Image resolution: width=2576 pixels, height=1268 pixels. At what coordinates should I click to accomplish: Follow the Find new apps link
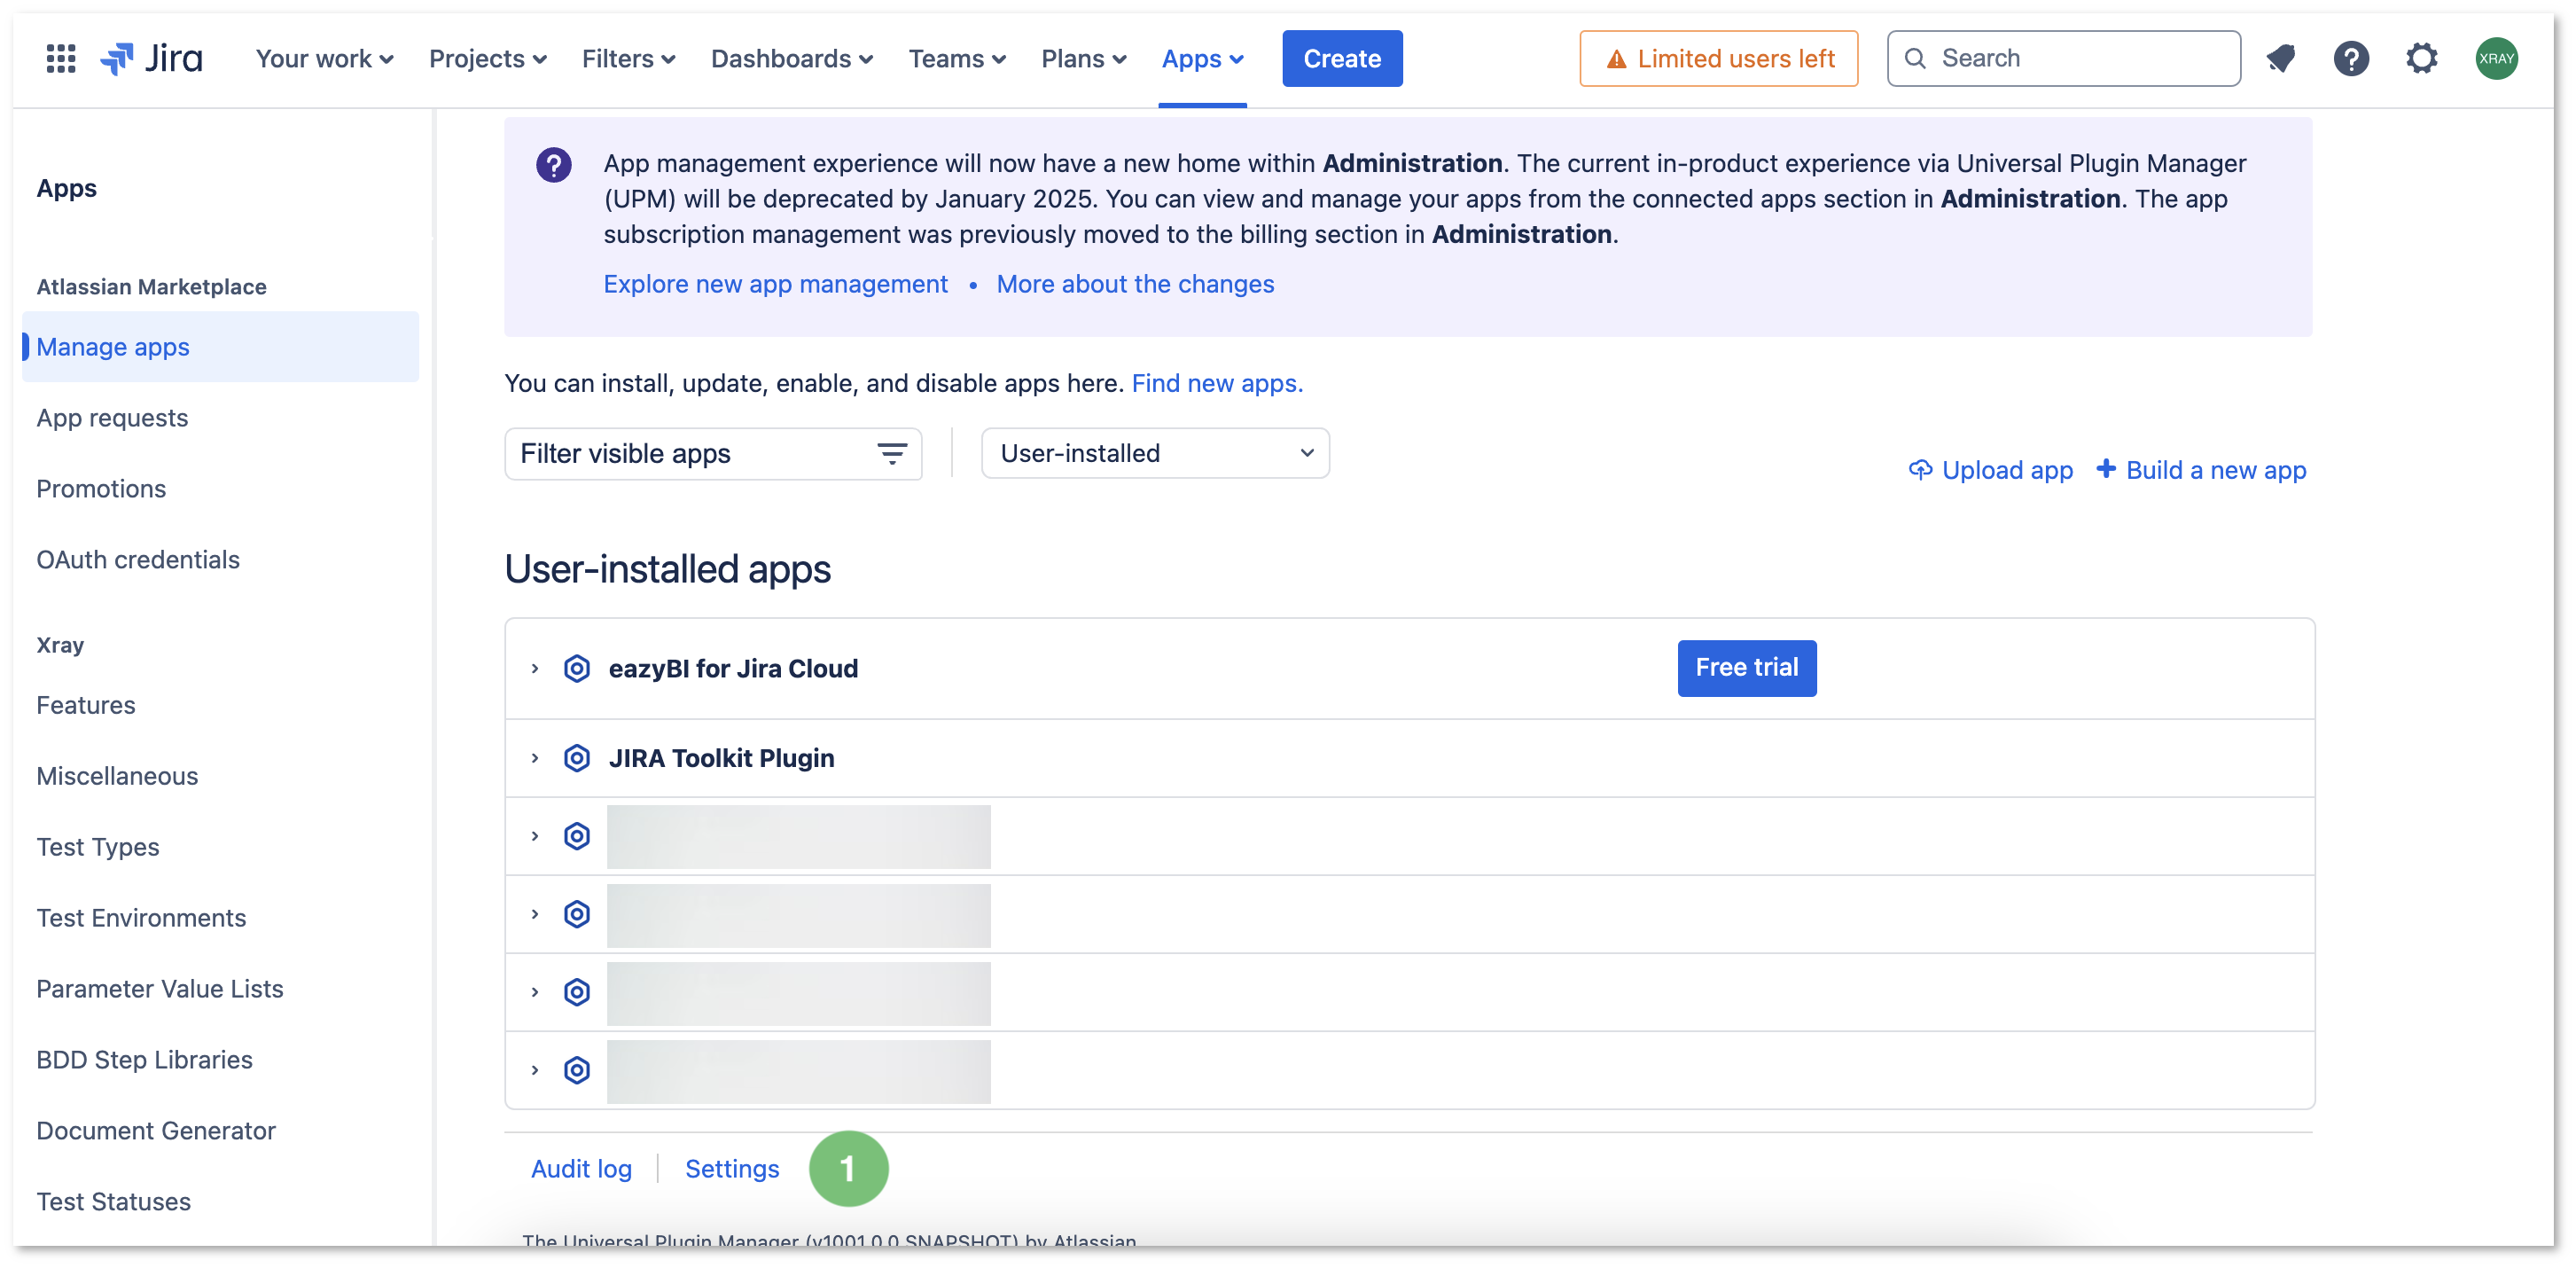(1217, 383)
